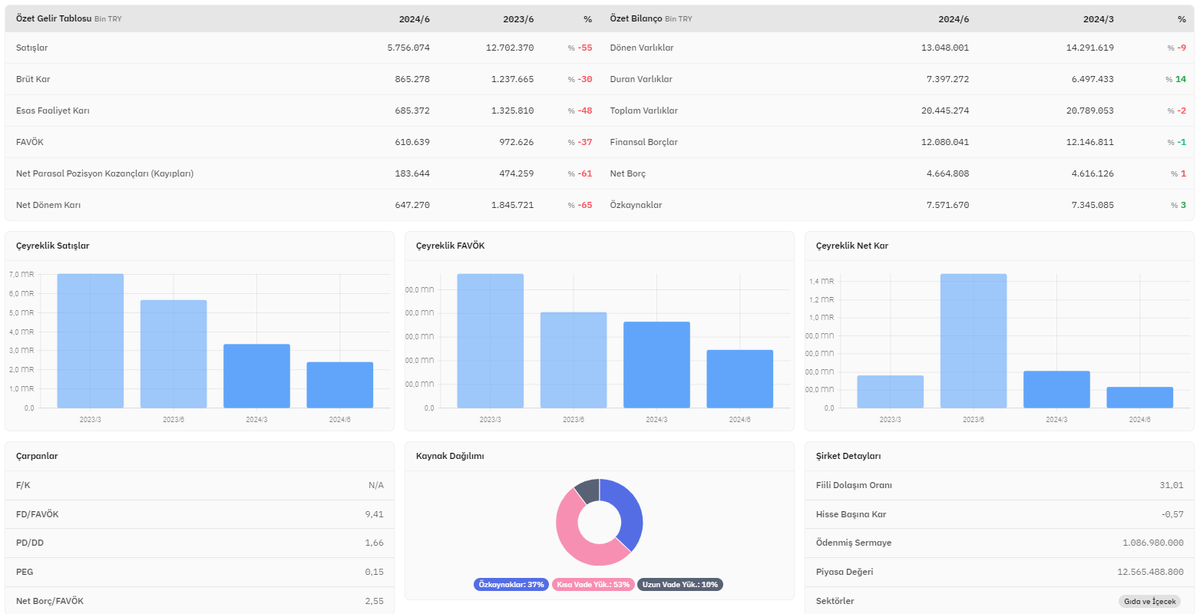The height and width of the screenshot is (614, 1200).
Task: Click the Piyasa Değeri value 12.565.488.800
Action: point(1151,572)
